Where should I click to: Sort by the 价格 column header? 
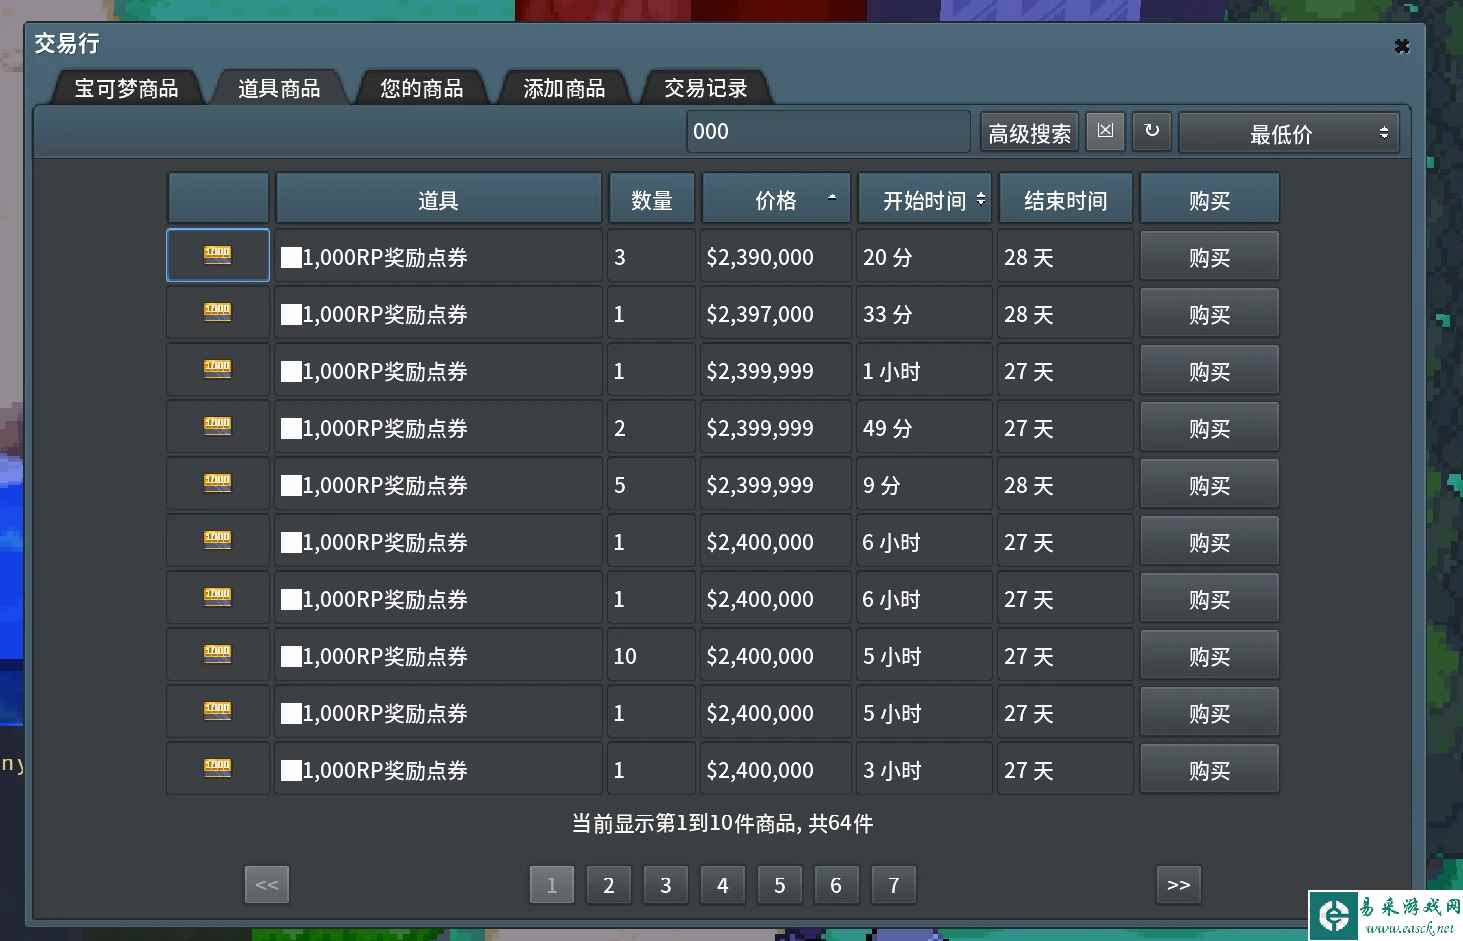coord(776,199)
